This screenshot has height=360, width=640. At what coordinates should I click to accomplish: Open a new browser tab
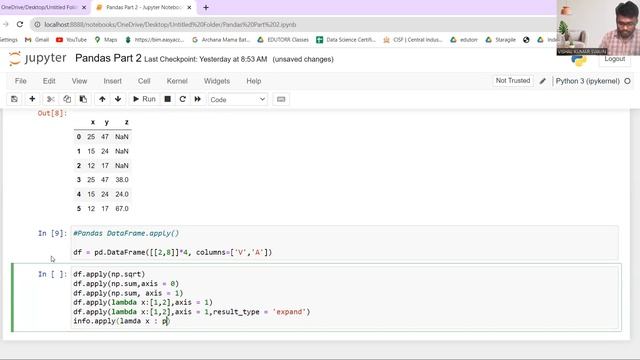[206, 7]
